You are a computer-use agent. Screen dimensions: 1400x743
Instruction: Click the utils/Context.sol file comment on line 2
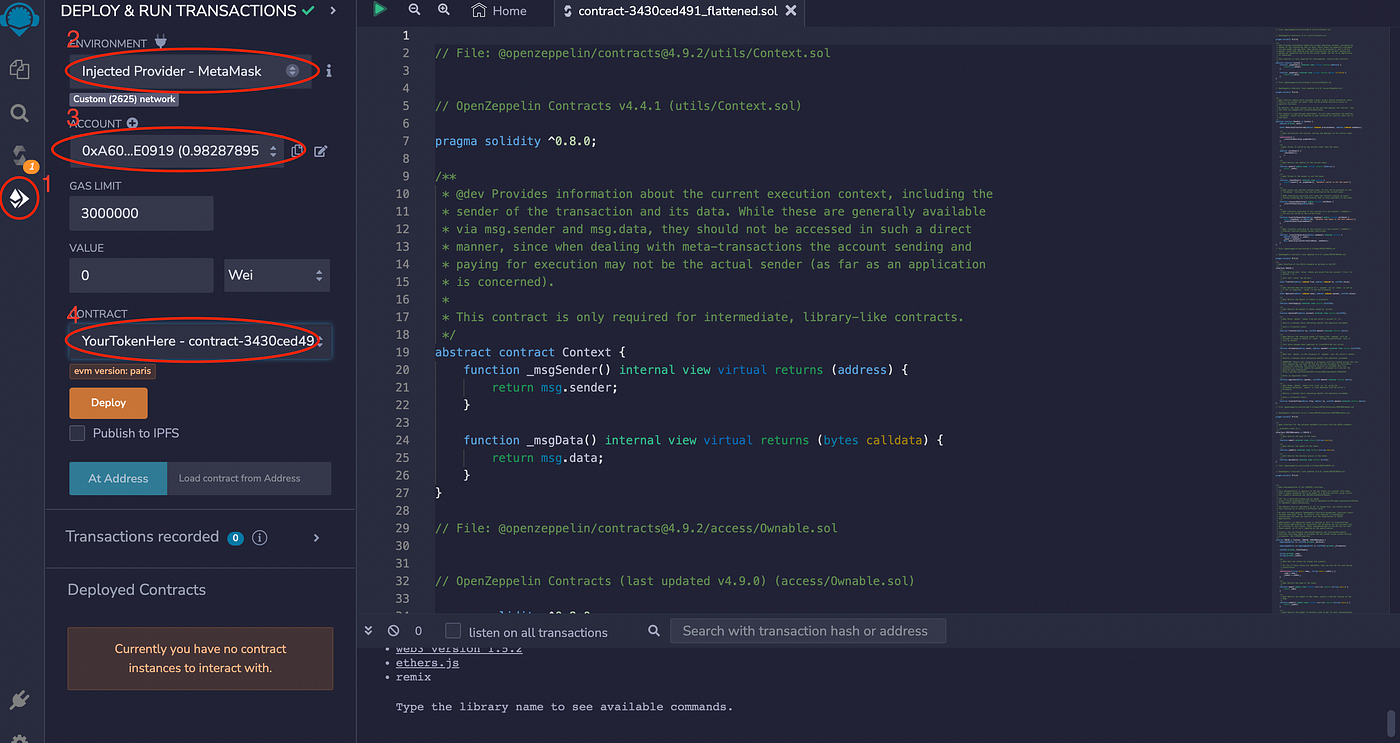(x=632, y=53)
